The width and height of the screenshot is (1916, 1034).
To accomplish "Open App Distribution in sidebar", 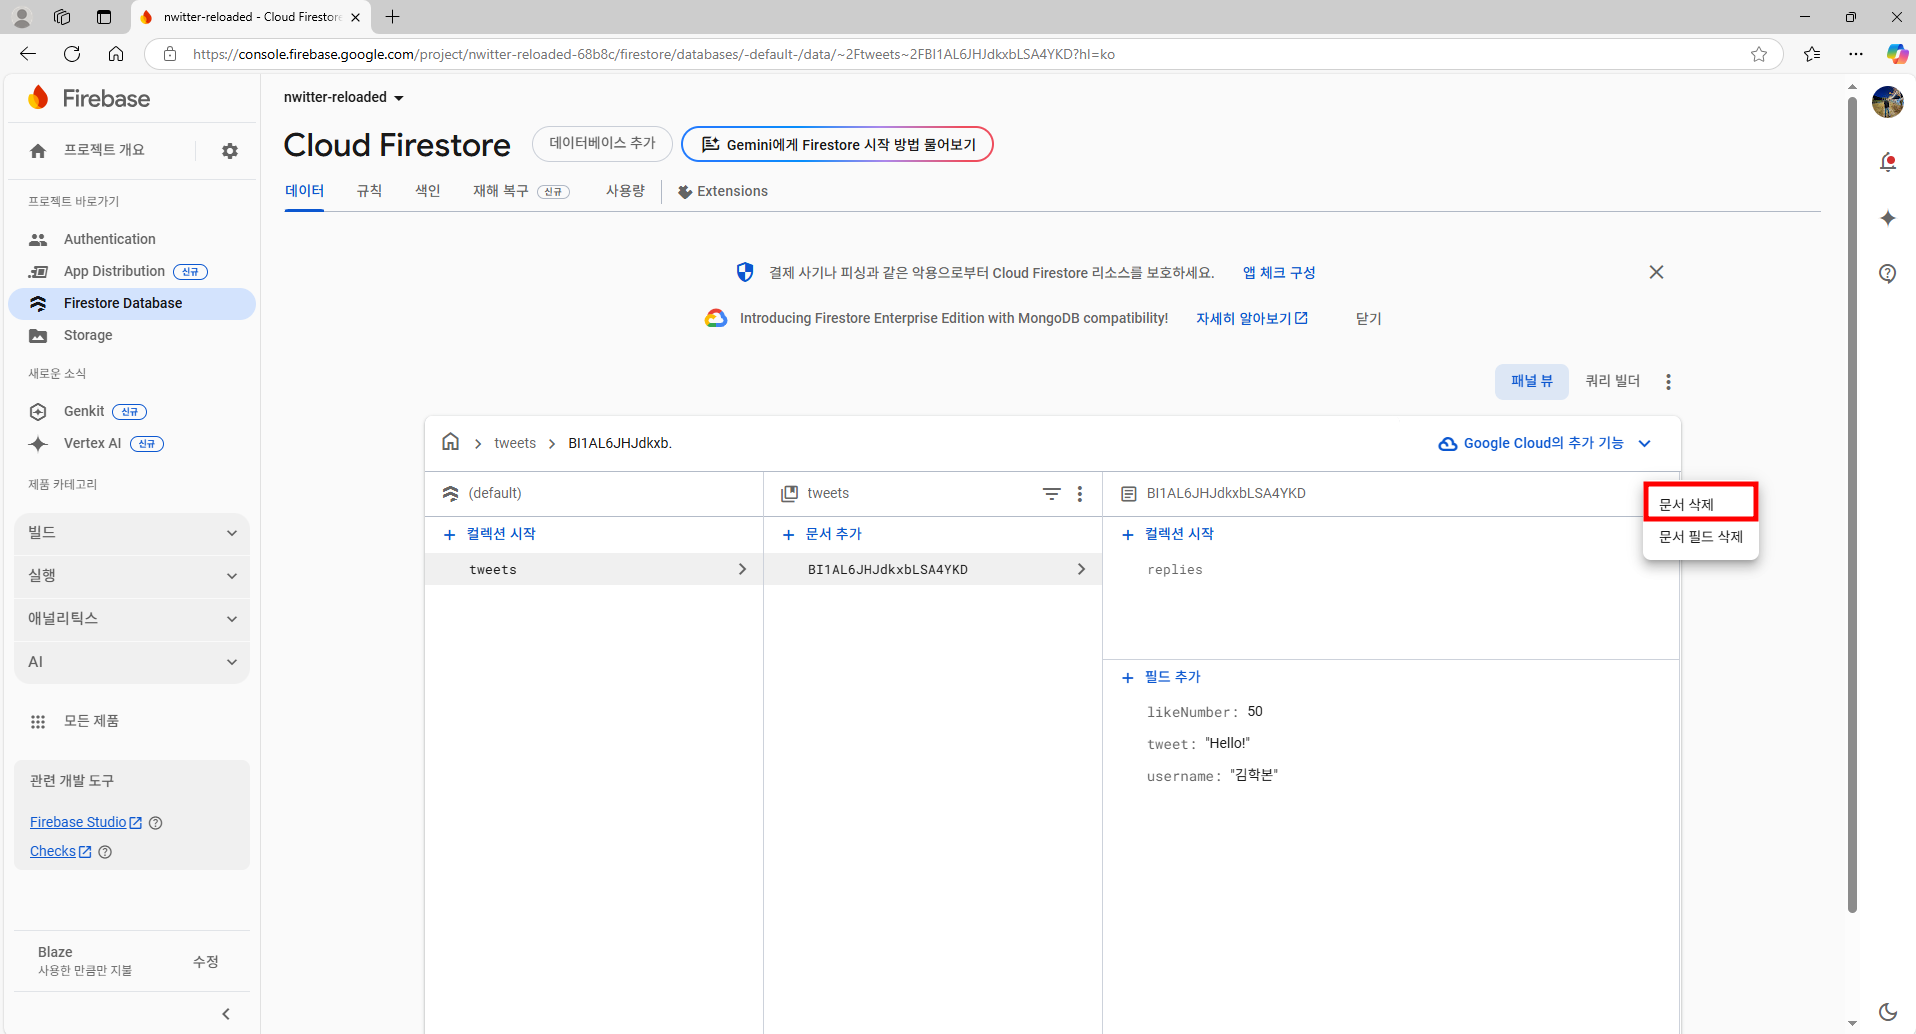I will pyautogui.click(x=114, y=271).
